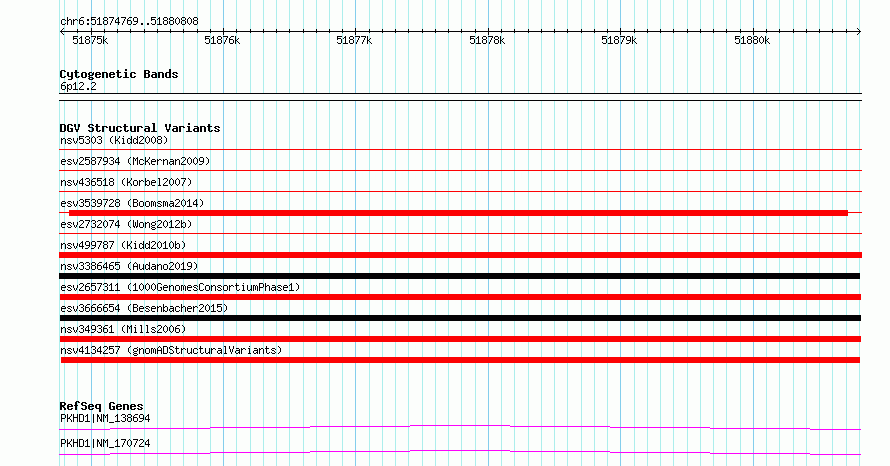
Task: Click the black bar under esv3666654
Action: 460,318
